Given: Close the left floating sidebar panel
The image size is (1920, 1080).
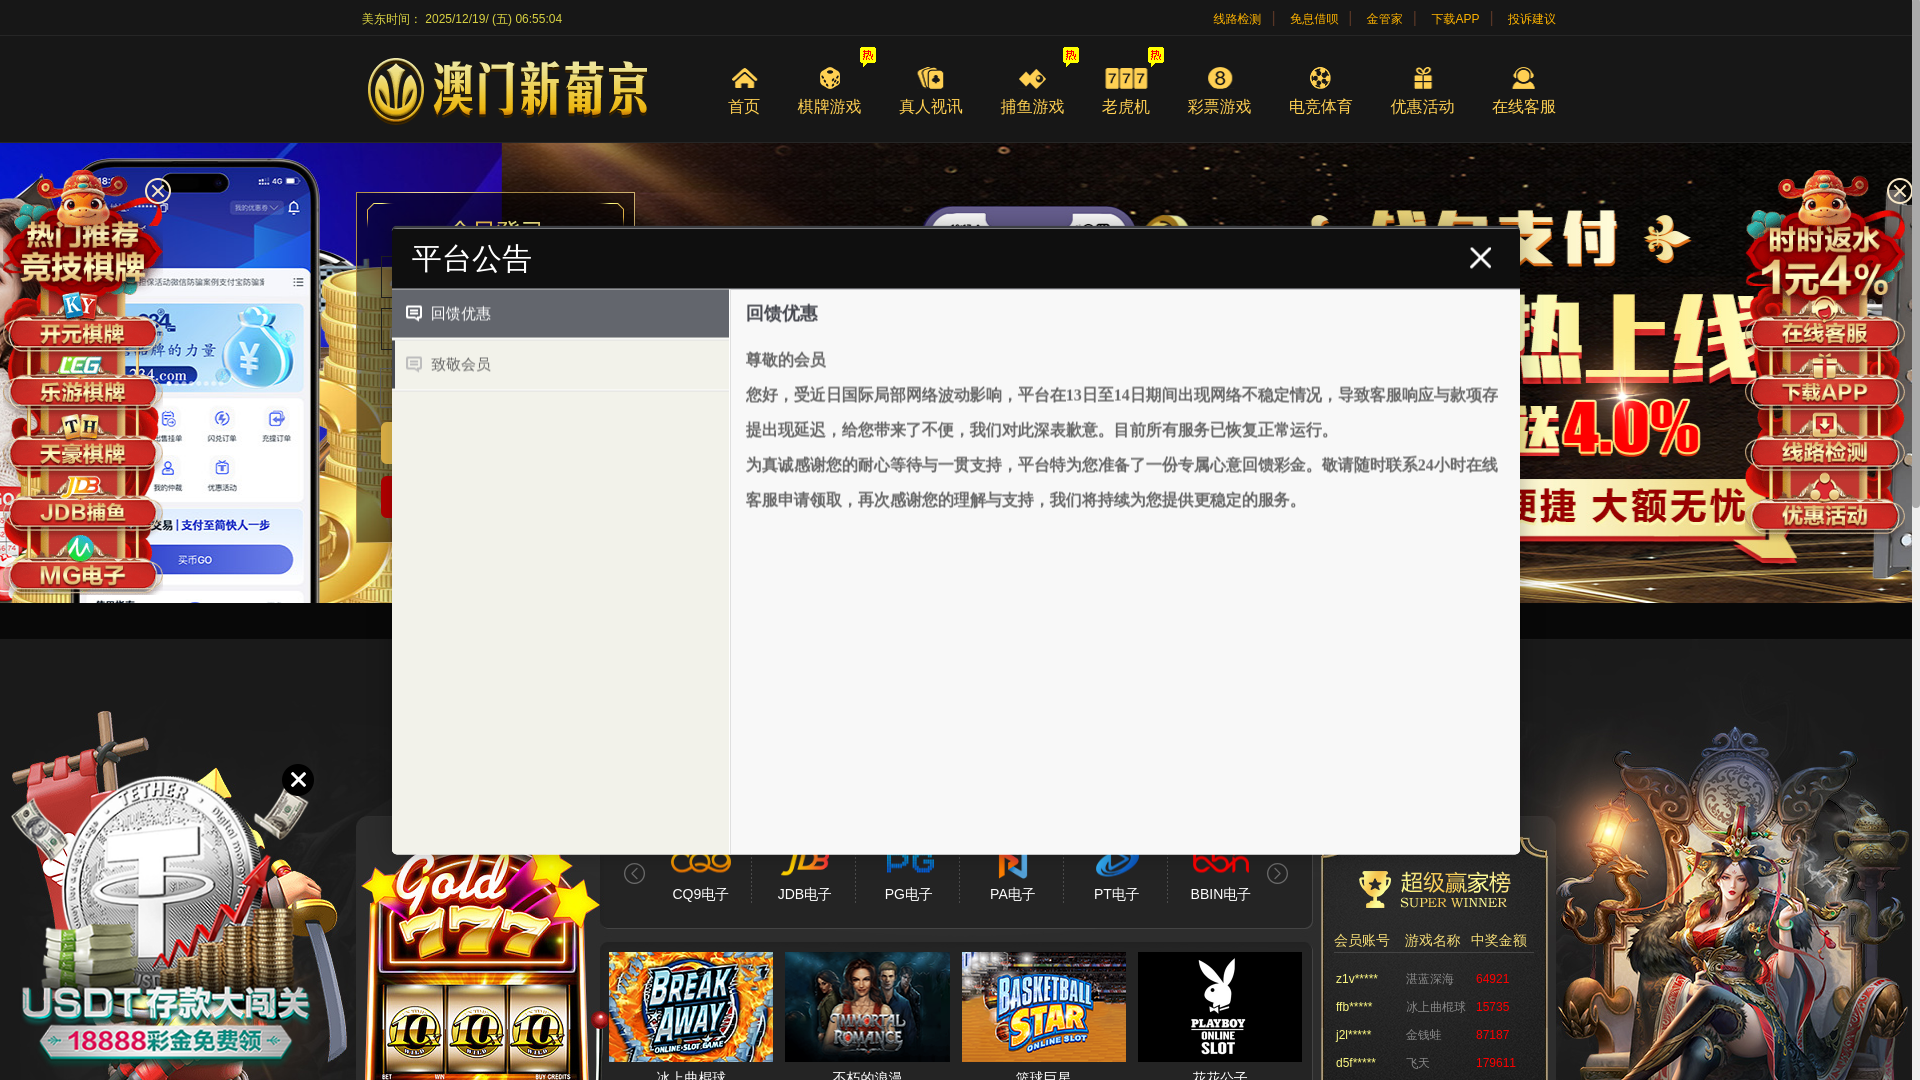Looking at the screenshot, I should point(158,191).
